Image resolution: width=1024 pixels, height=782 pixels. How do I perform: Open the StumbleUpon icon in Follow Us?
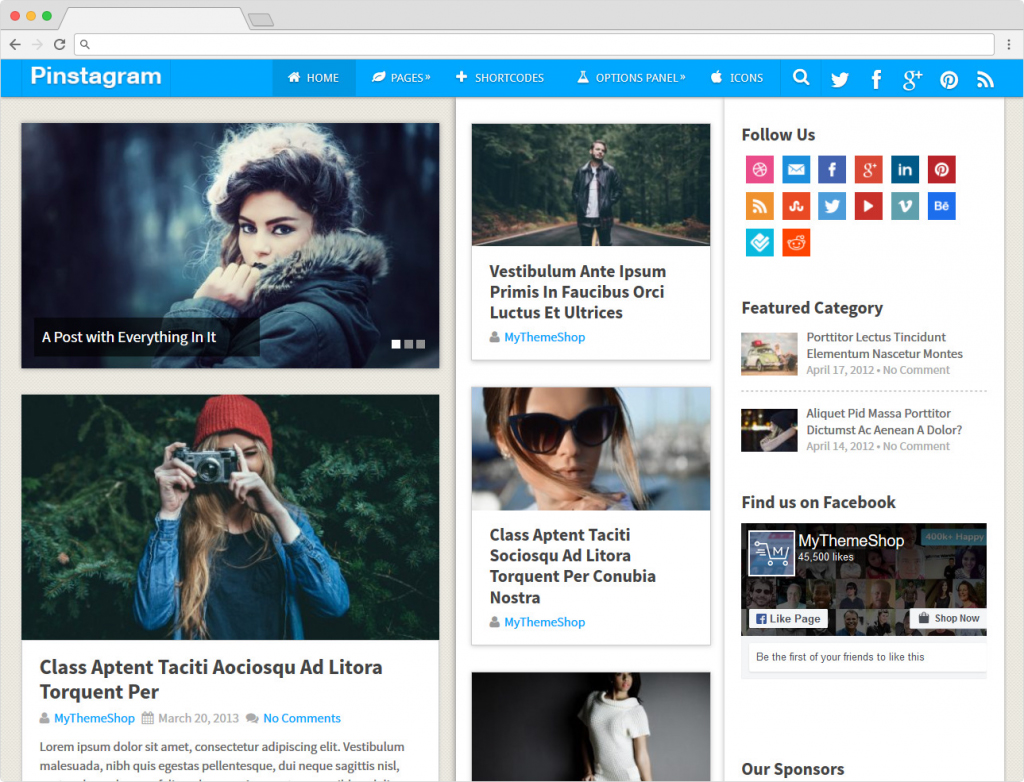coord(796,206)
